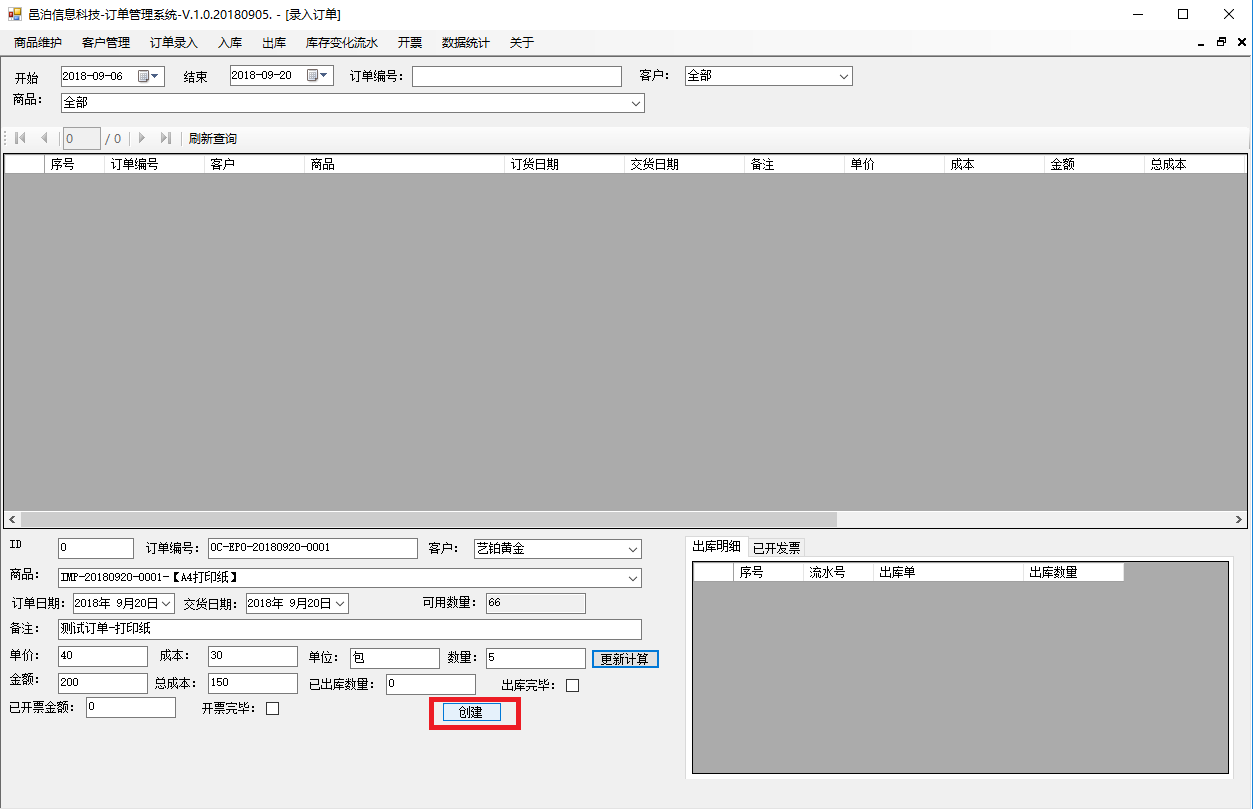Open start date calendar picker icon
The image size is (1253, 809).
click(x=148, y=76)
